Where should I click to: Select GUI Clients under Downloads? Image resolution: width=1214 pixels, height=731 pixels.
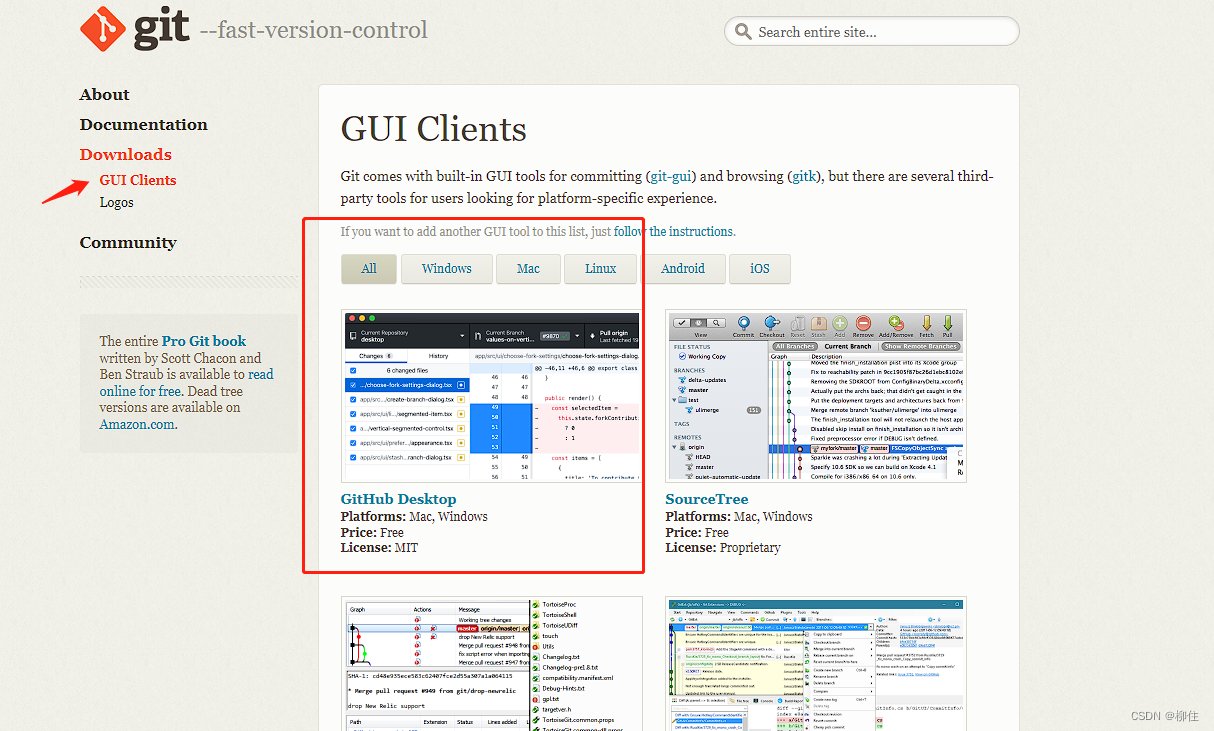[x=138, y=181]
